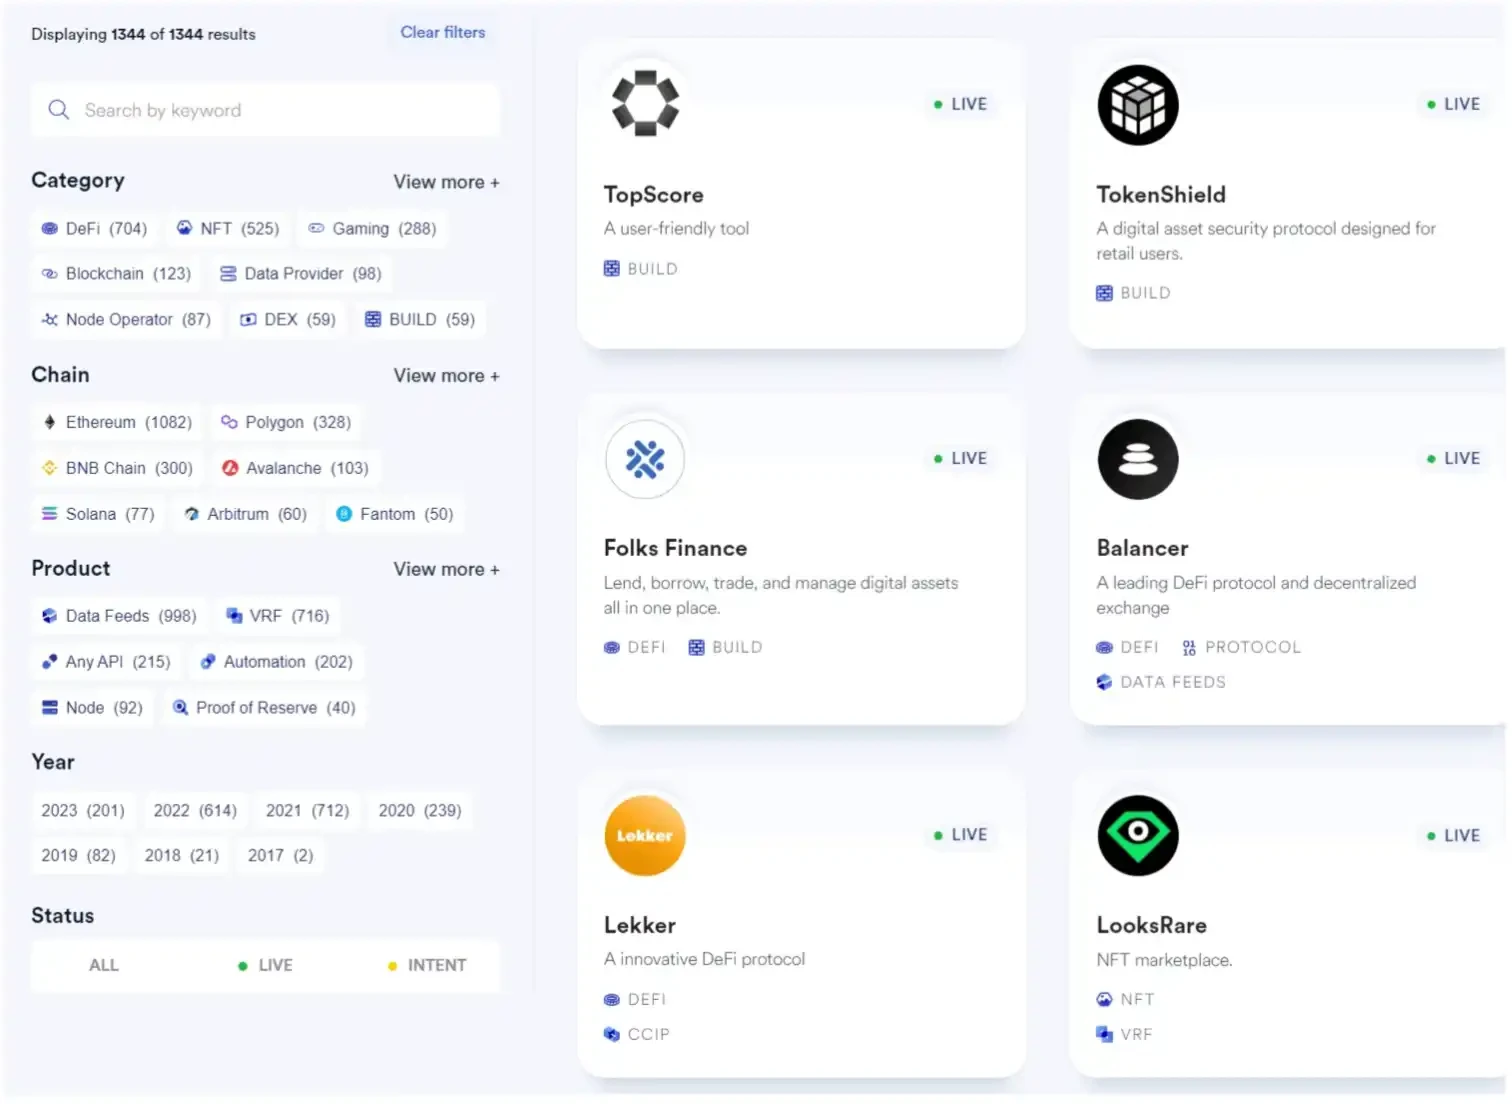Click the DEX category icon
This screenshot has height=1104, width=1512.
click(x=248, y=320)
